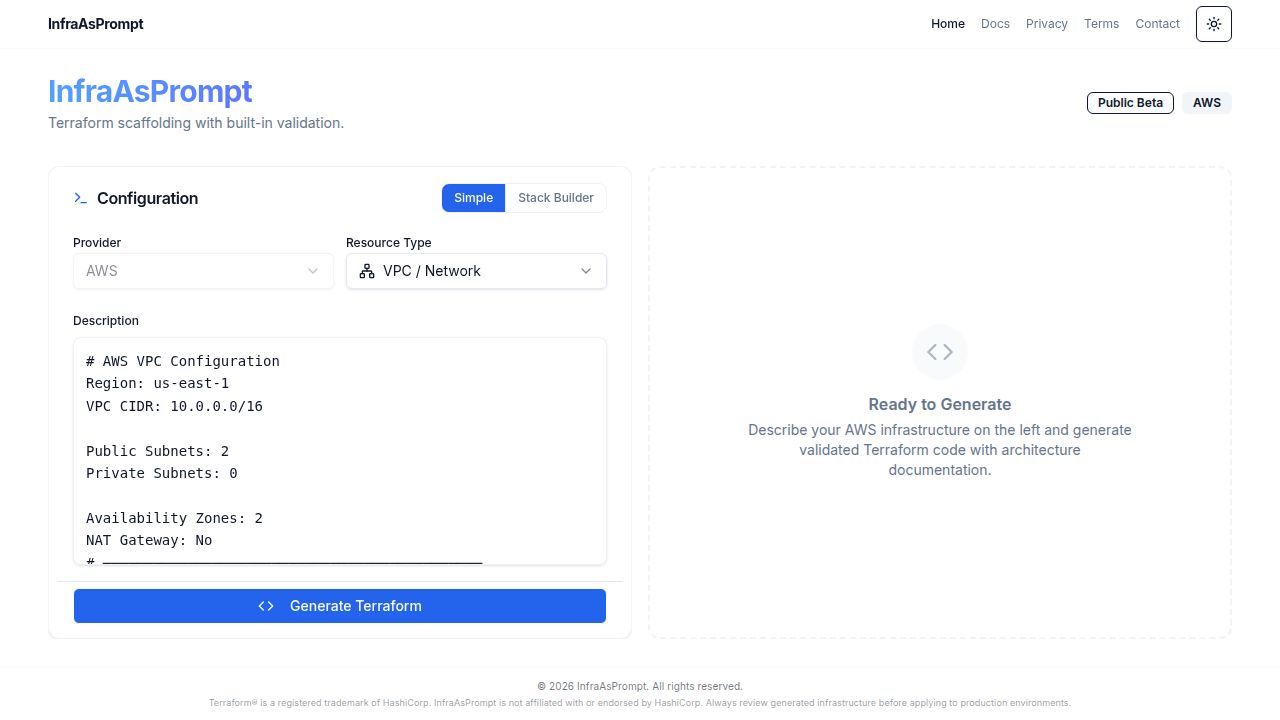Expand the VPC / Network chevron arrow
The height and width of the screenshot is (720, 1280).
click(586, 271)
